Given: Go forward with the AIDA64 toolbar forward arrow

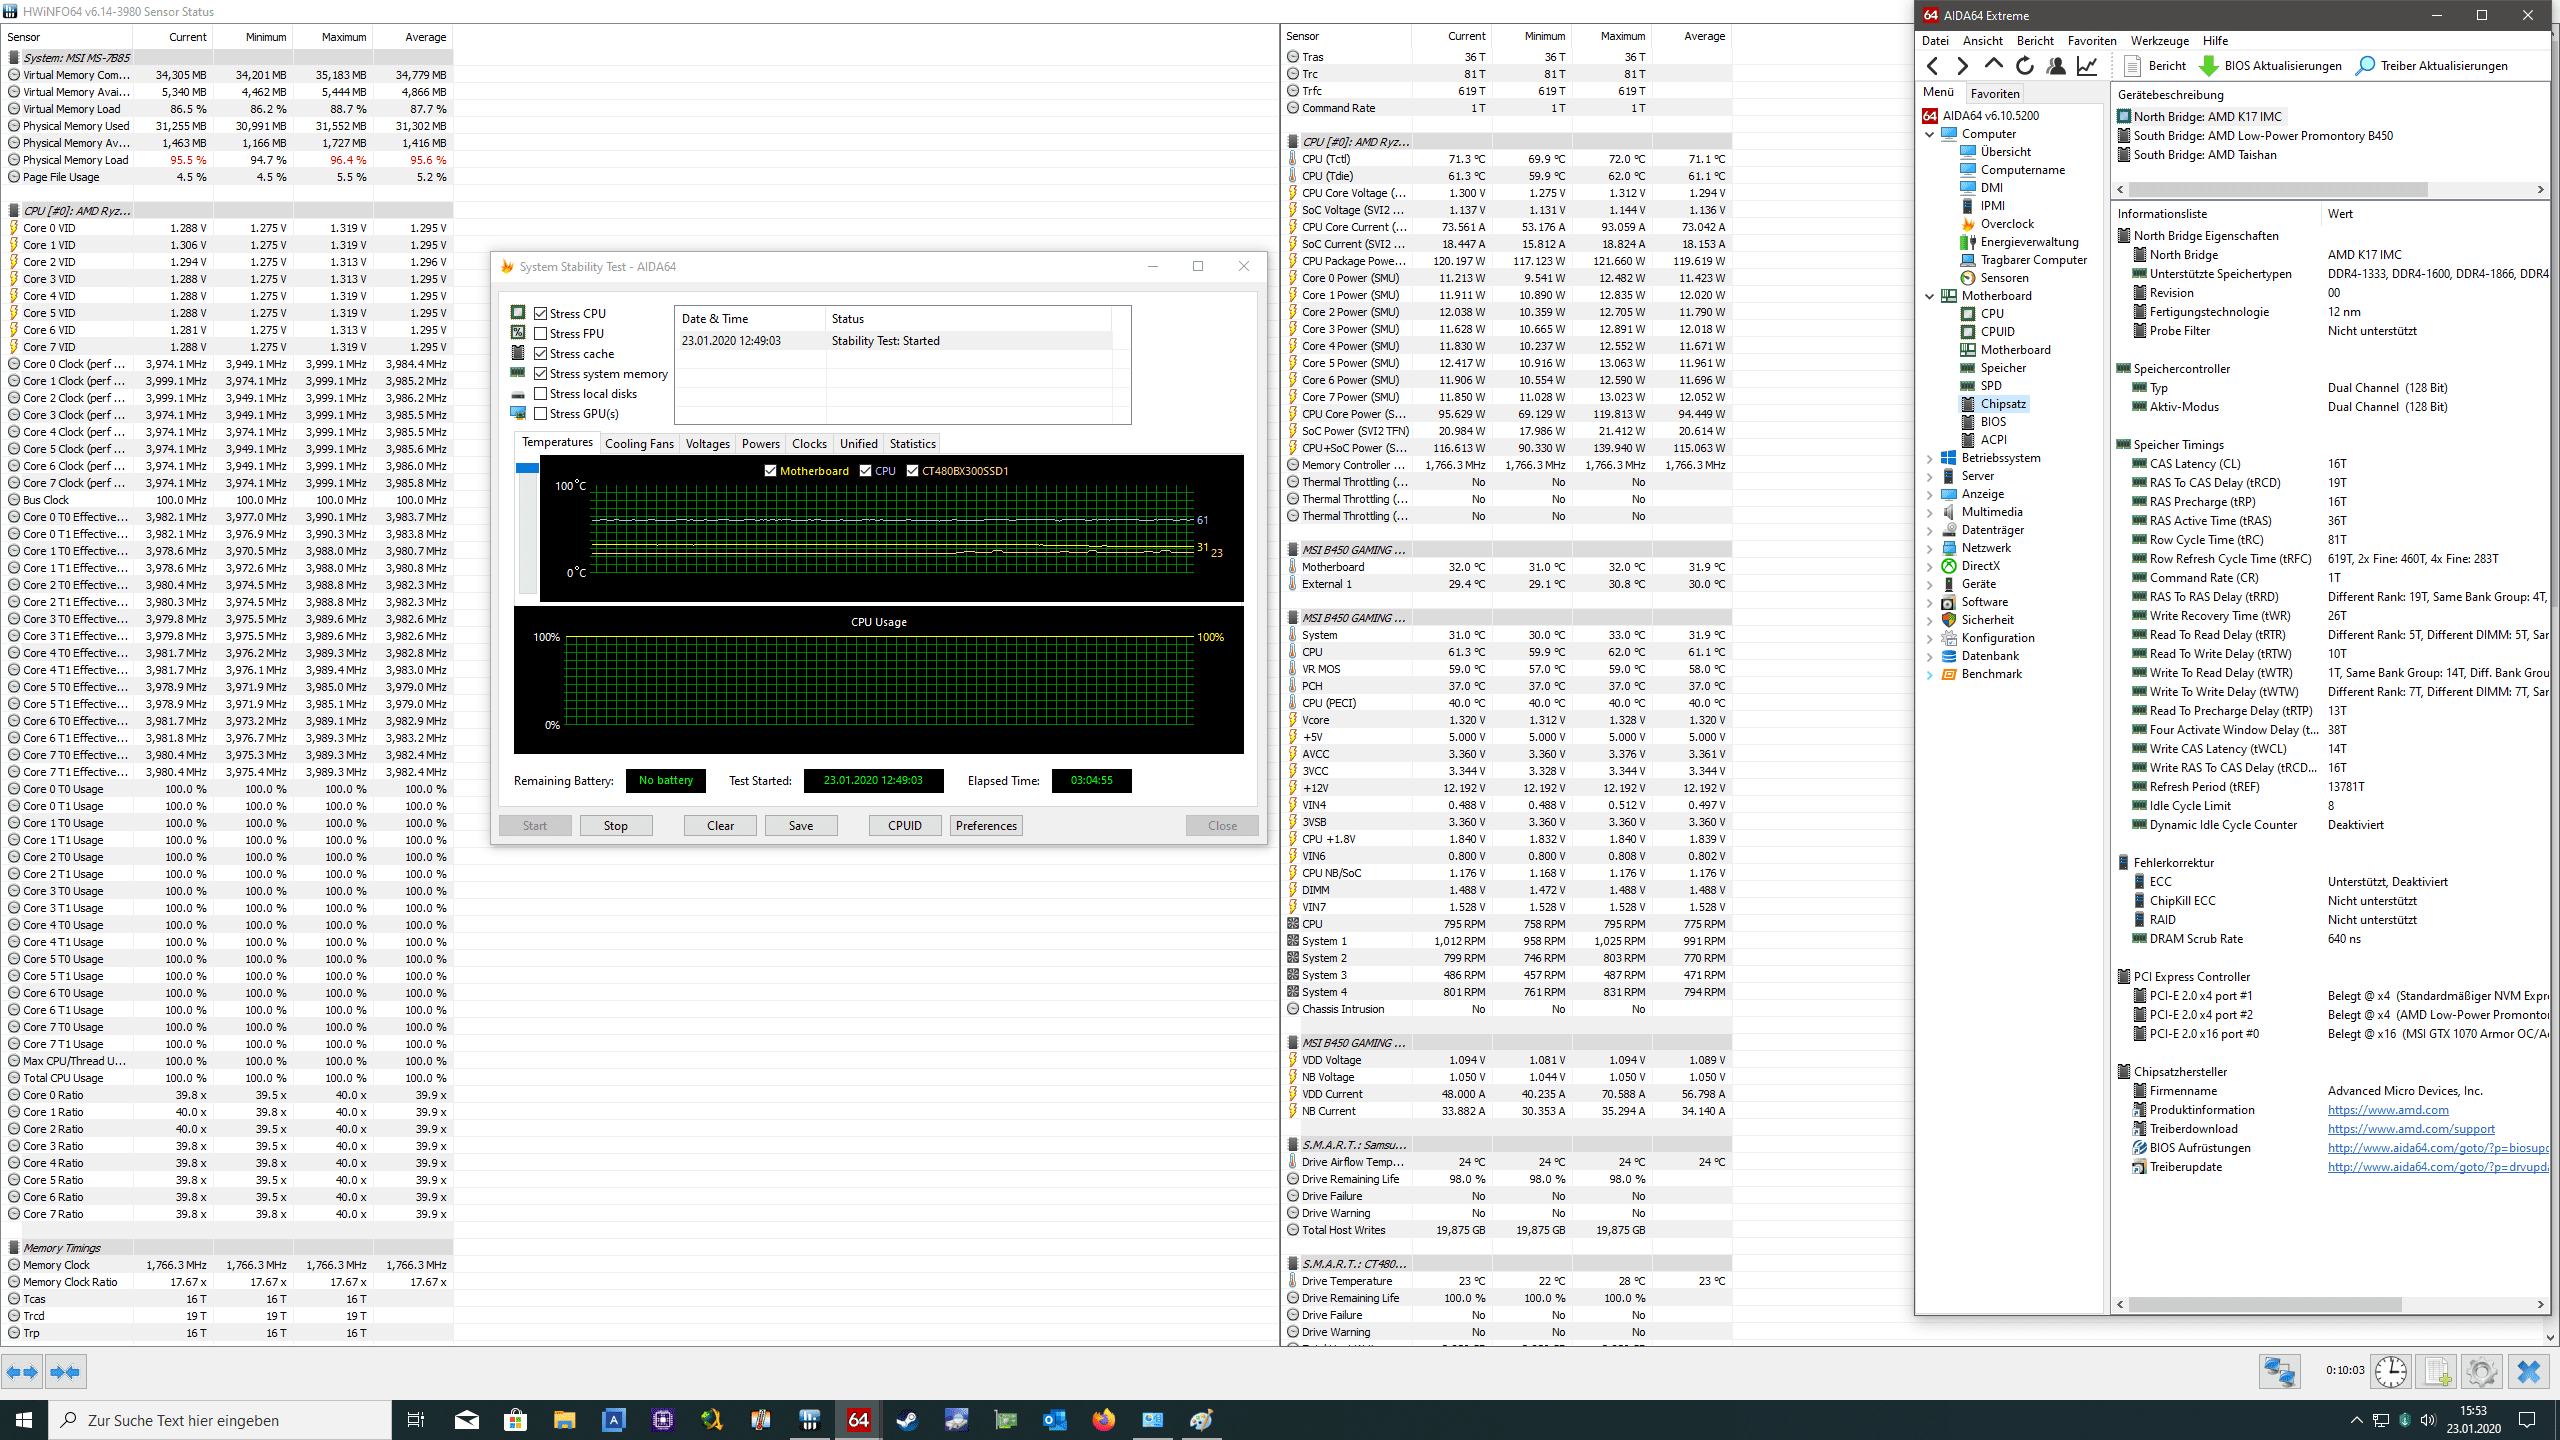Looking at the screenshot, I should (x=1963, y=66).
